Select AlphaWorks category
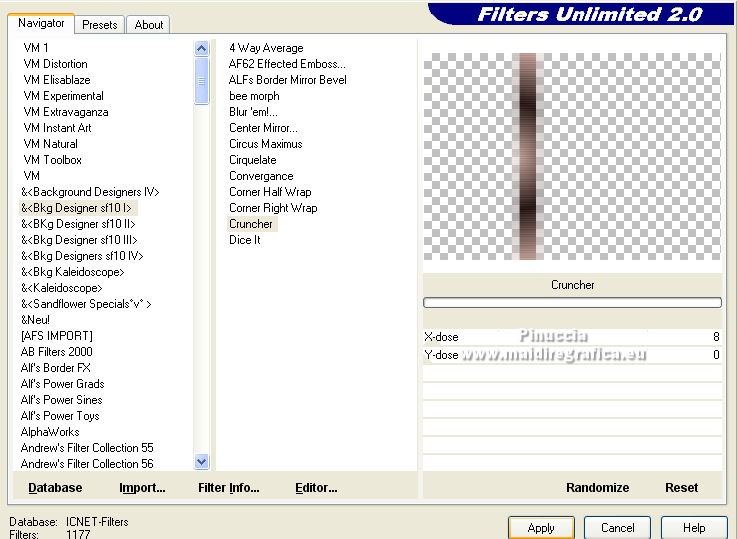The width and height of the screenshot is (737, 539). (x=50, y=431)
